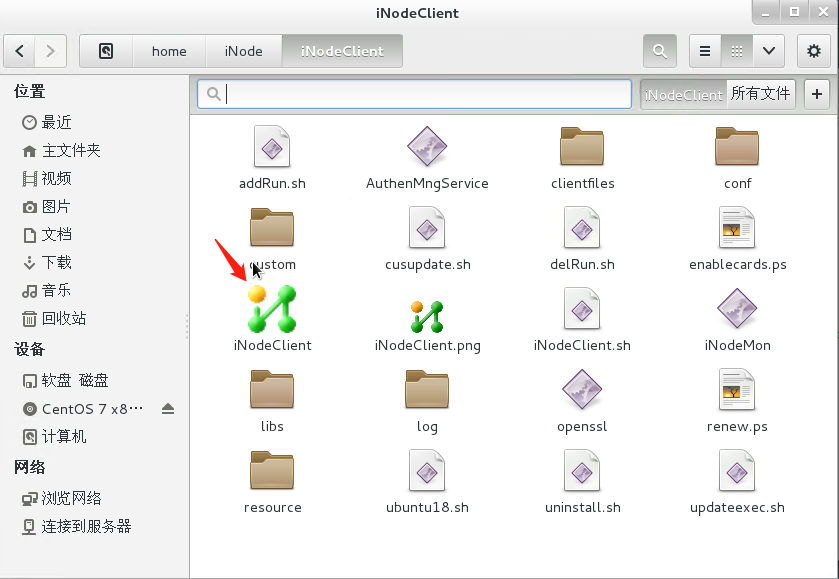Viewport: 839px width, 579px height.
Task: Go forward with the right arrow button
Action: pos(51,51)
